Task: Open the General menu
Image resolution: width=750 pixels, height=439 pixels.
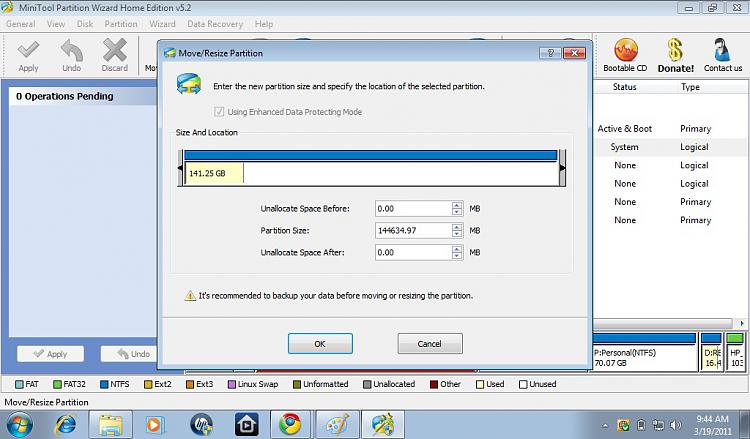Action: [x=21, y=24]
